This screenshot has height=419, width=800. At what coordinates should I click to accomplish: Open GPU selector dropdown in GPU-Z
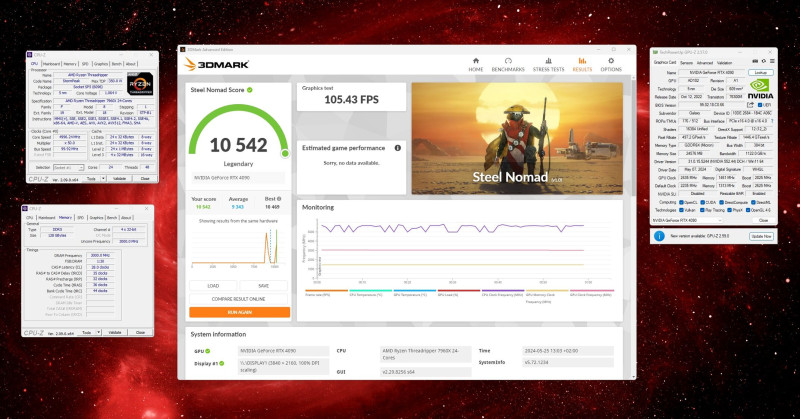click(x=687, y=220)
